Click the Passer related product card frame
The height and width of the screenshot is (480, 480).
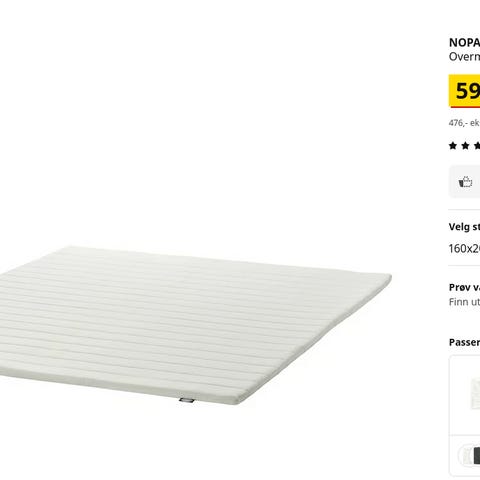pos(464,416)
